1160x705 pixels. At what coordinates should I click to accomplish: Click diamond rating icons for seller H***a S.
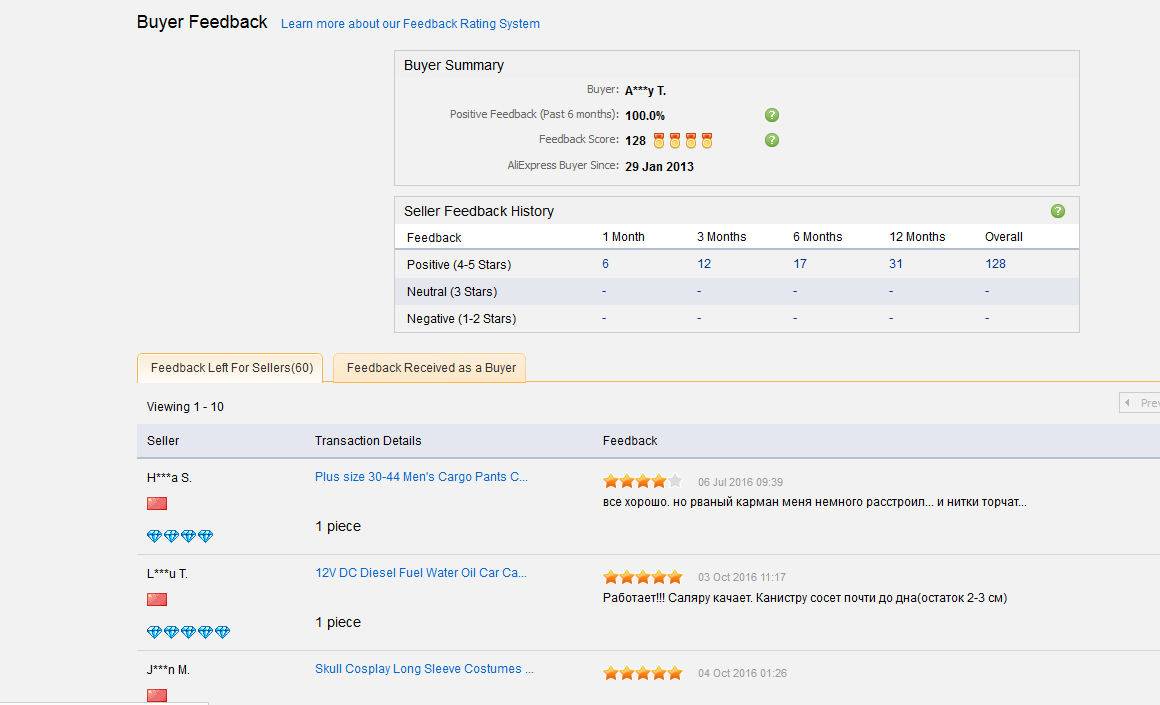[180, 537]
